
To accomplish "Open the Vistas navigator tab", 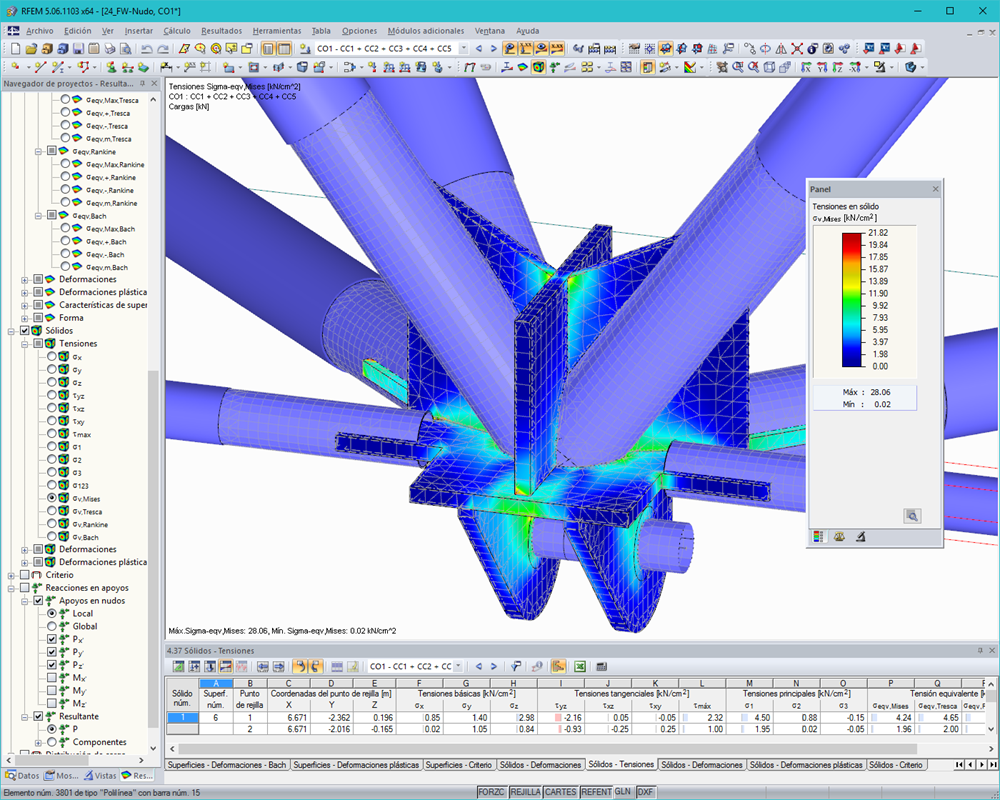I will coord(100,776).
